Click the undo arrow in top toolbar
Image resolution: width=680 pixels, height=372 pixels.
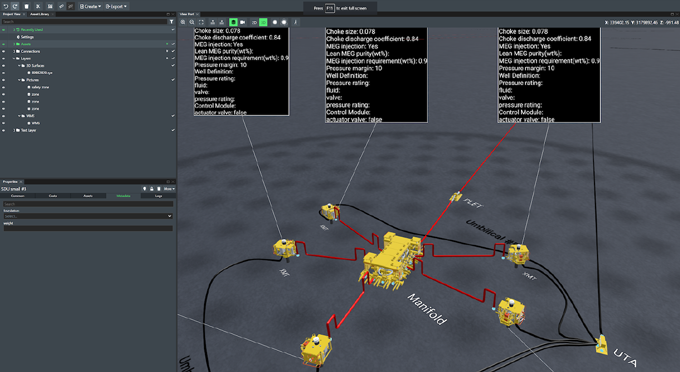pos(5,7)
